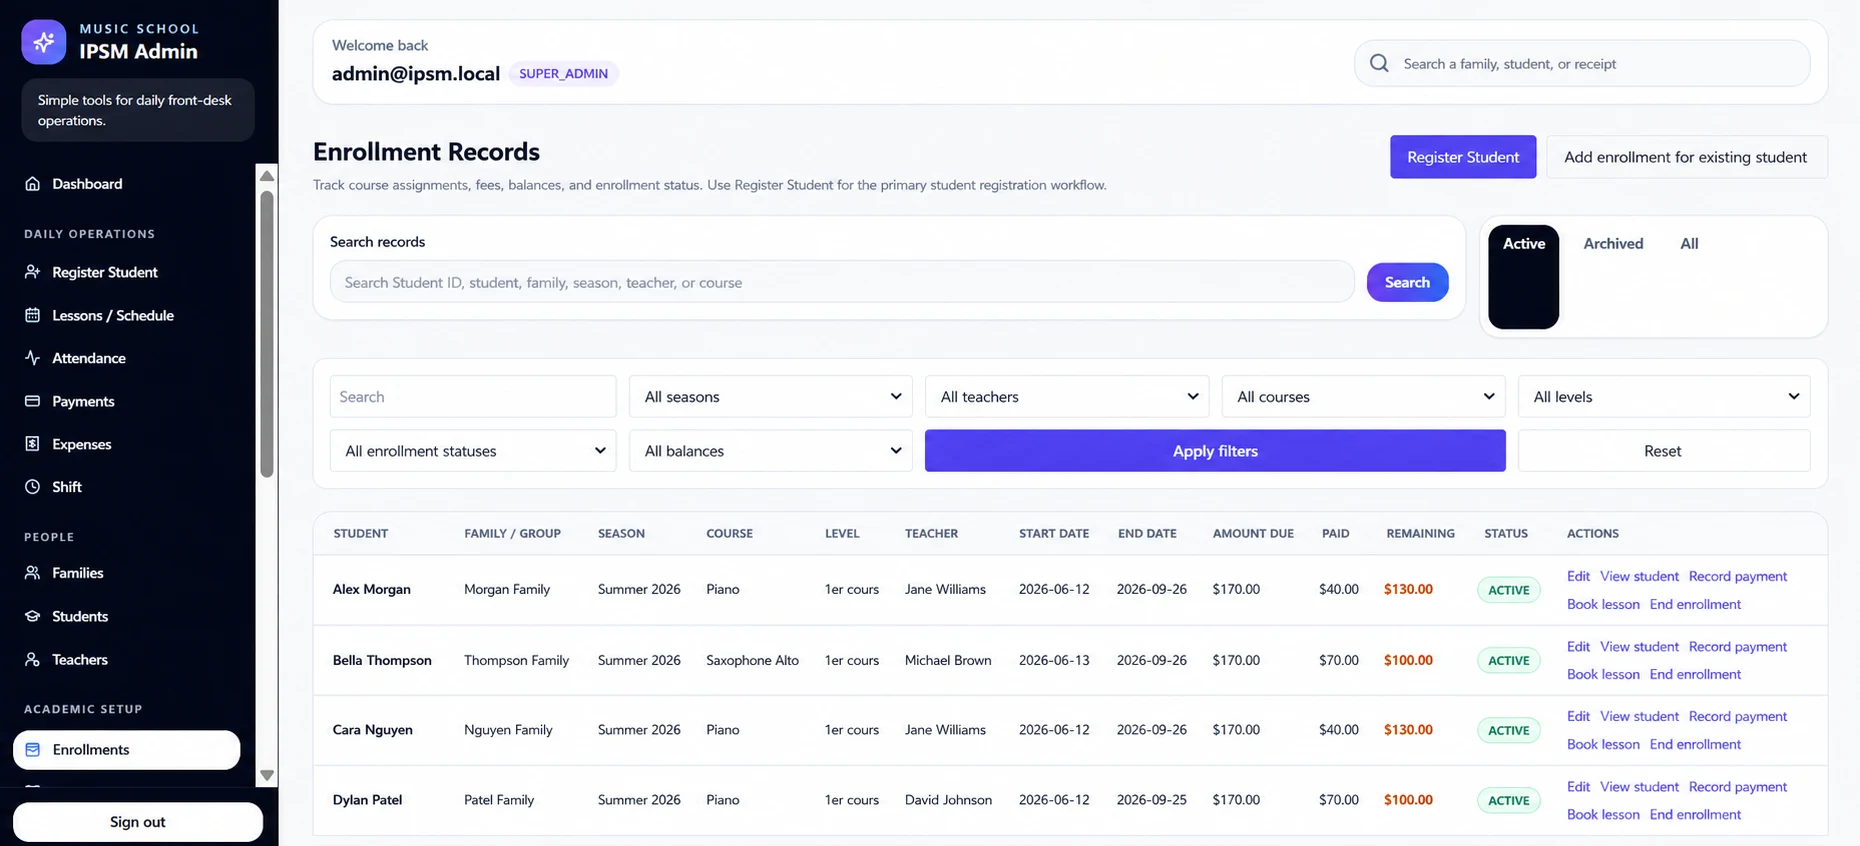The width and height of the screenshot is (1860, 846).
Task: Sign out of the admin panel
Action: pyautogui.click(x=138, y=822)
